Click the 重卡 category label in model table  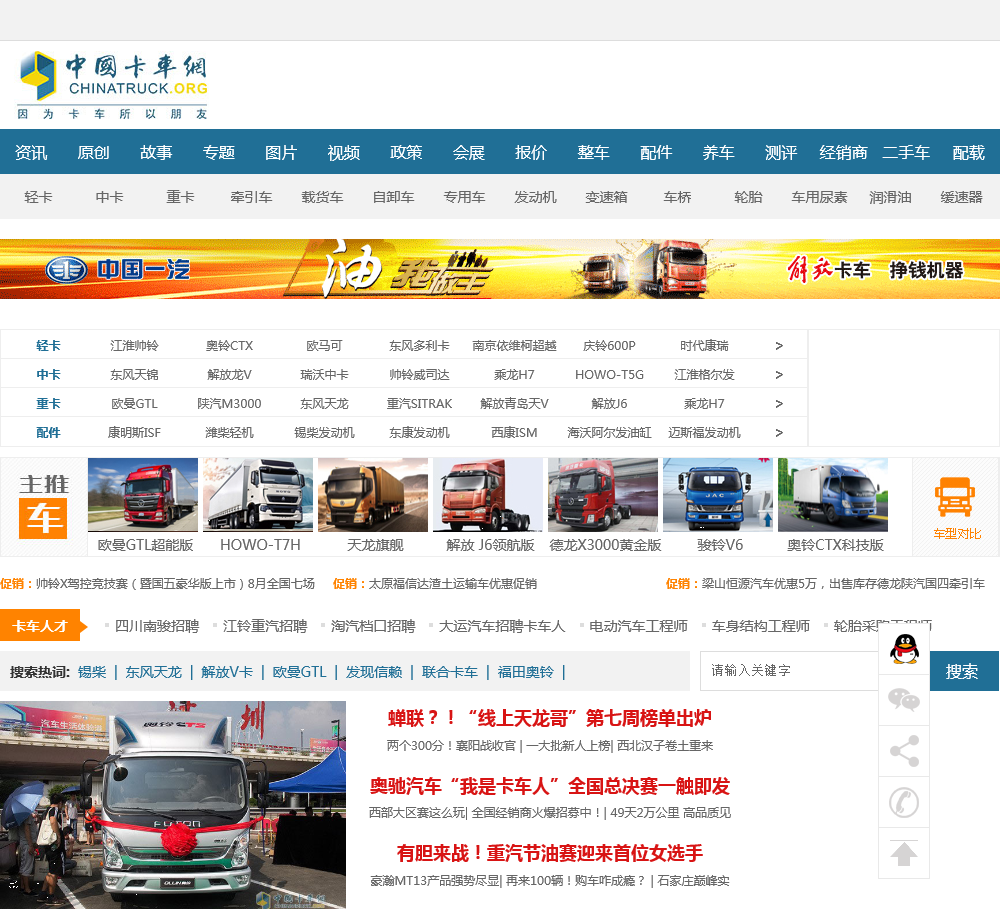click(48, 404)
